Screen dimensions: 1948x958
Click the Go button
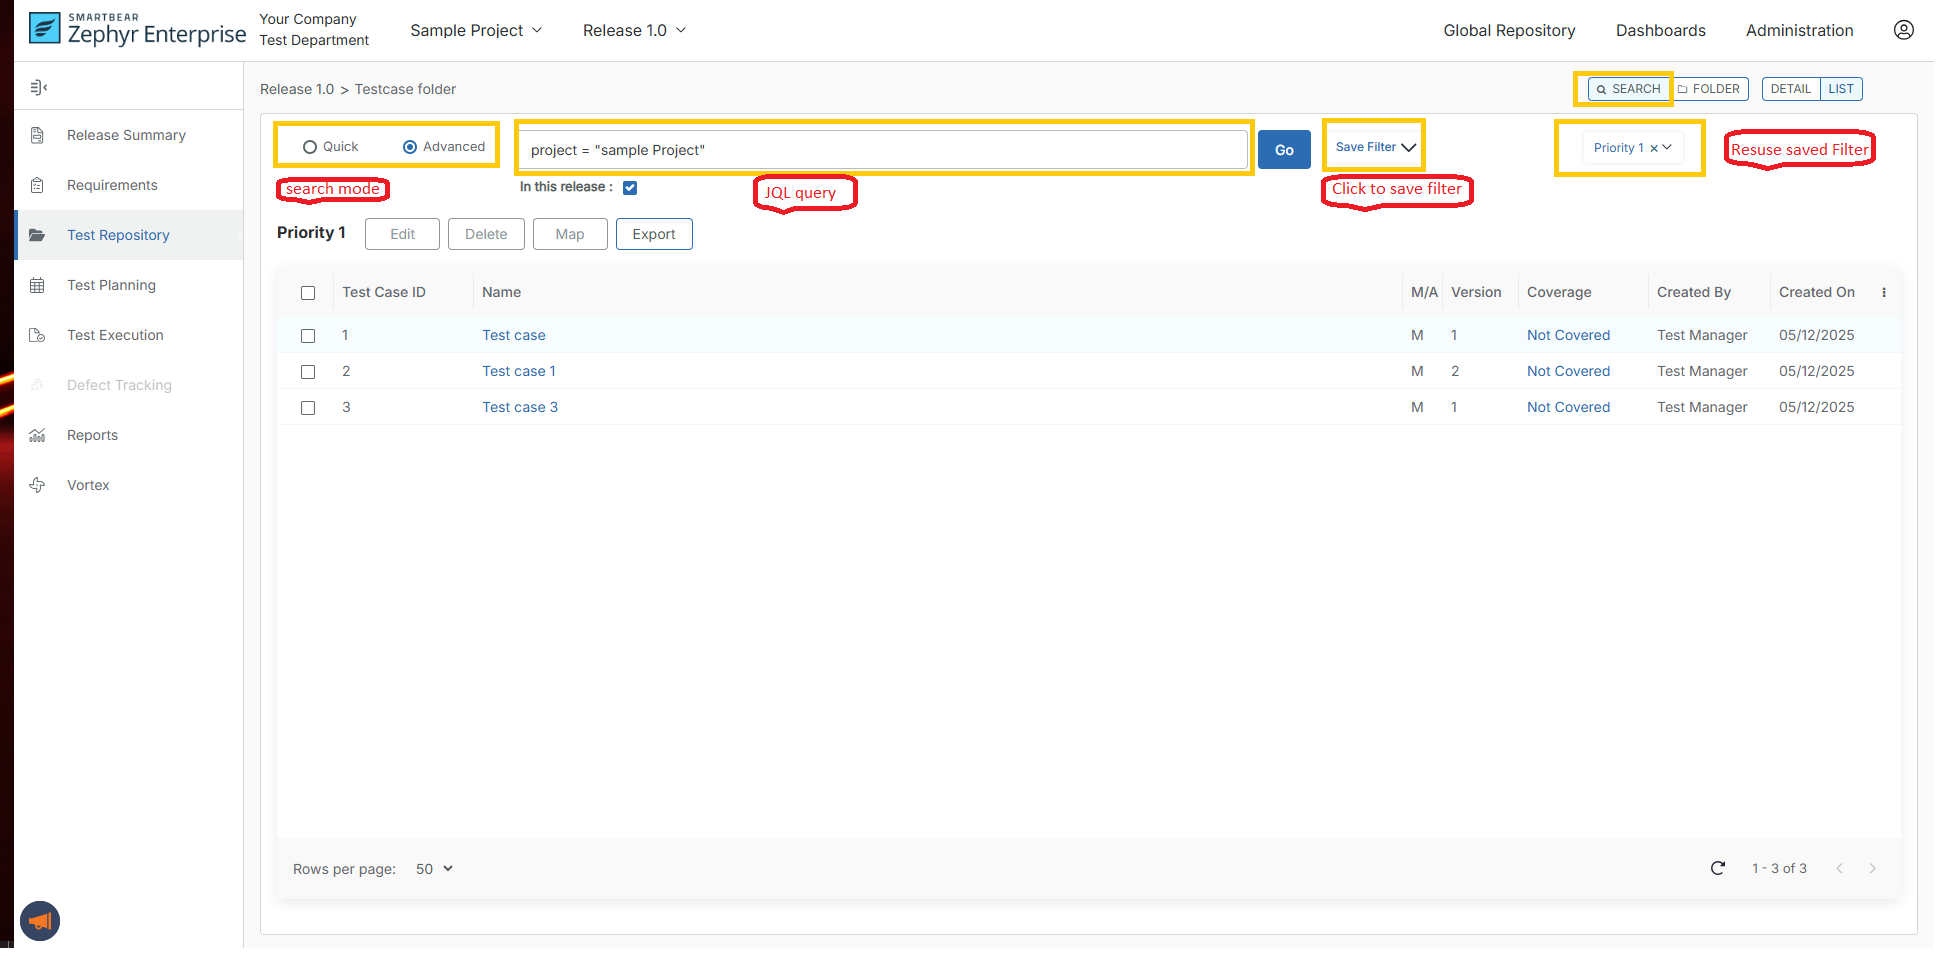click(1283, 150)
